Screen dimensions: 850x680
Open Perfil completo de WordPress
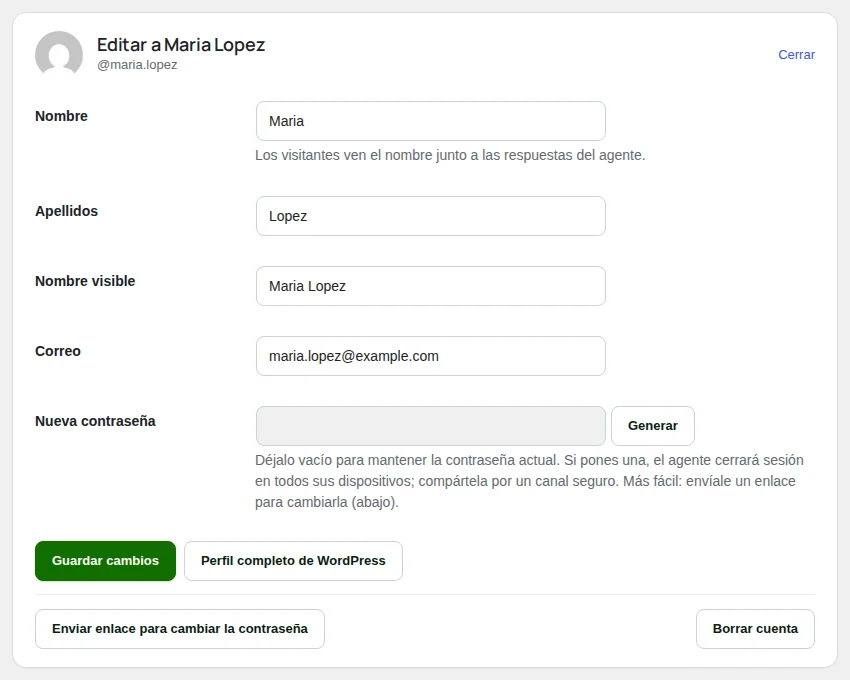(x=293, y=561)
